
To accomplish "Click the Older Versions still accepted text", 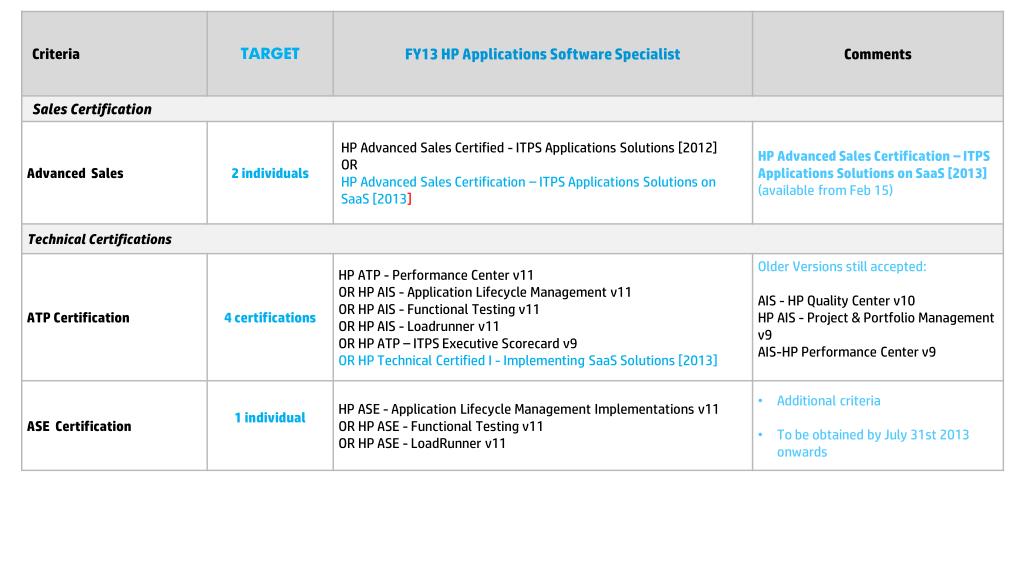I will coord(842,266).
